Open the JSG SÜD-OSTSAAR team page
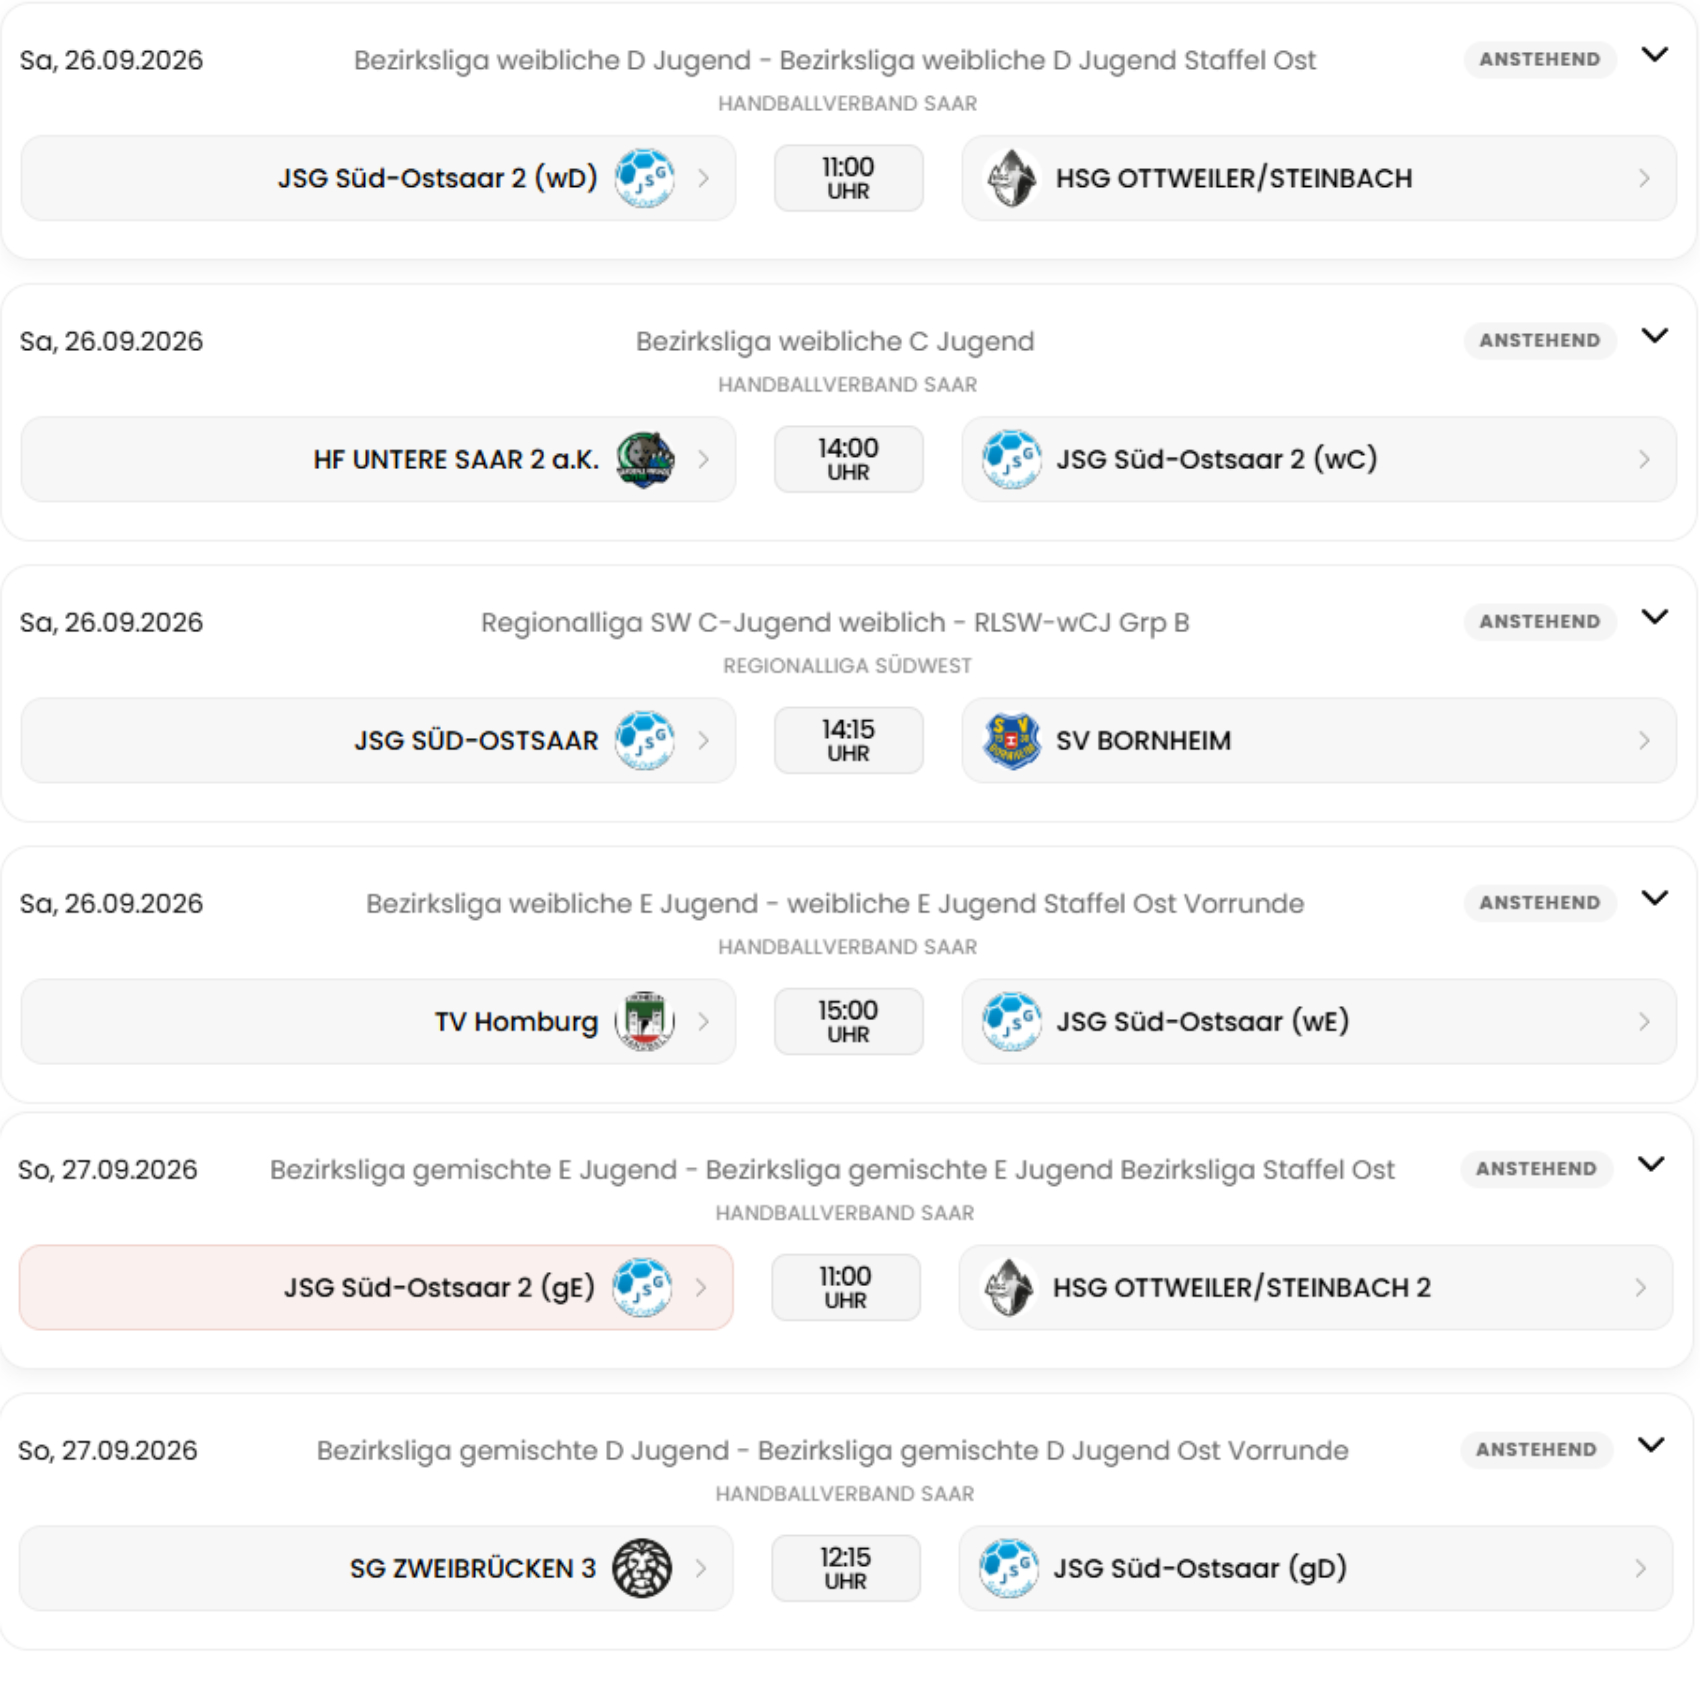Viewport: 1700px width, 1700px height. coord(378,740)
